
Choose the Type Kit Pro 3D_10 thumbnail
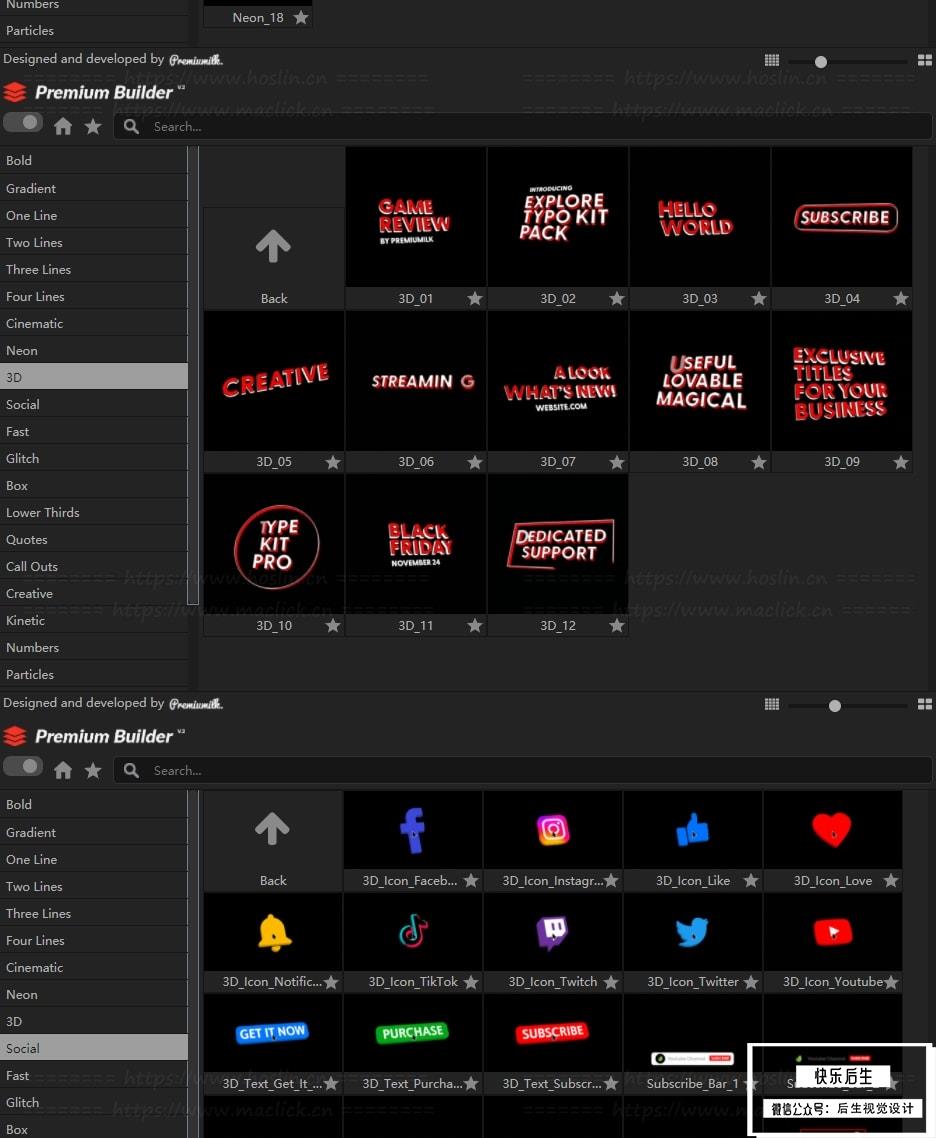coord(274,544)
